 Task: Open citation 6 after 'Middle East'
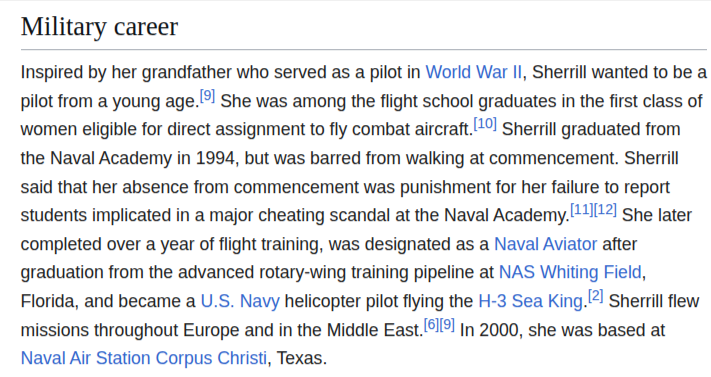pyautogui.click(x=431, y=325)
